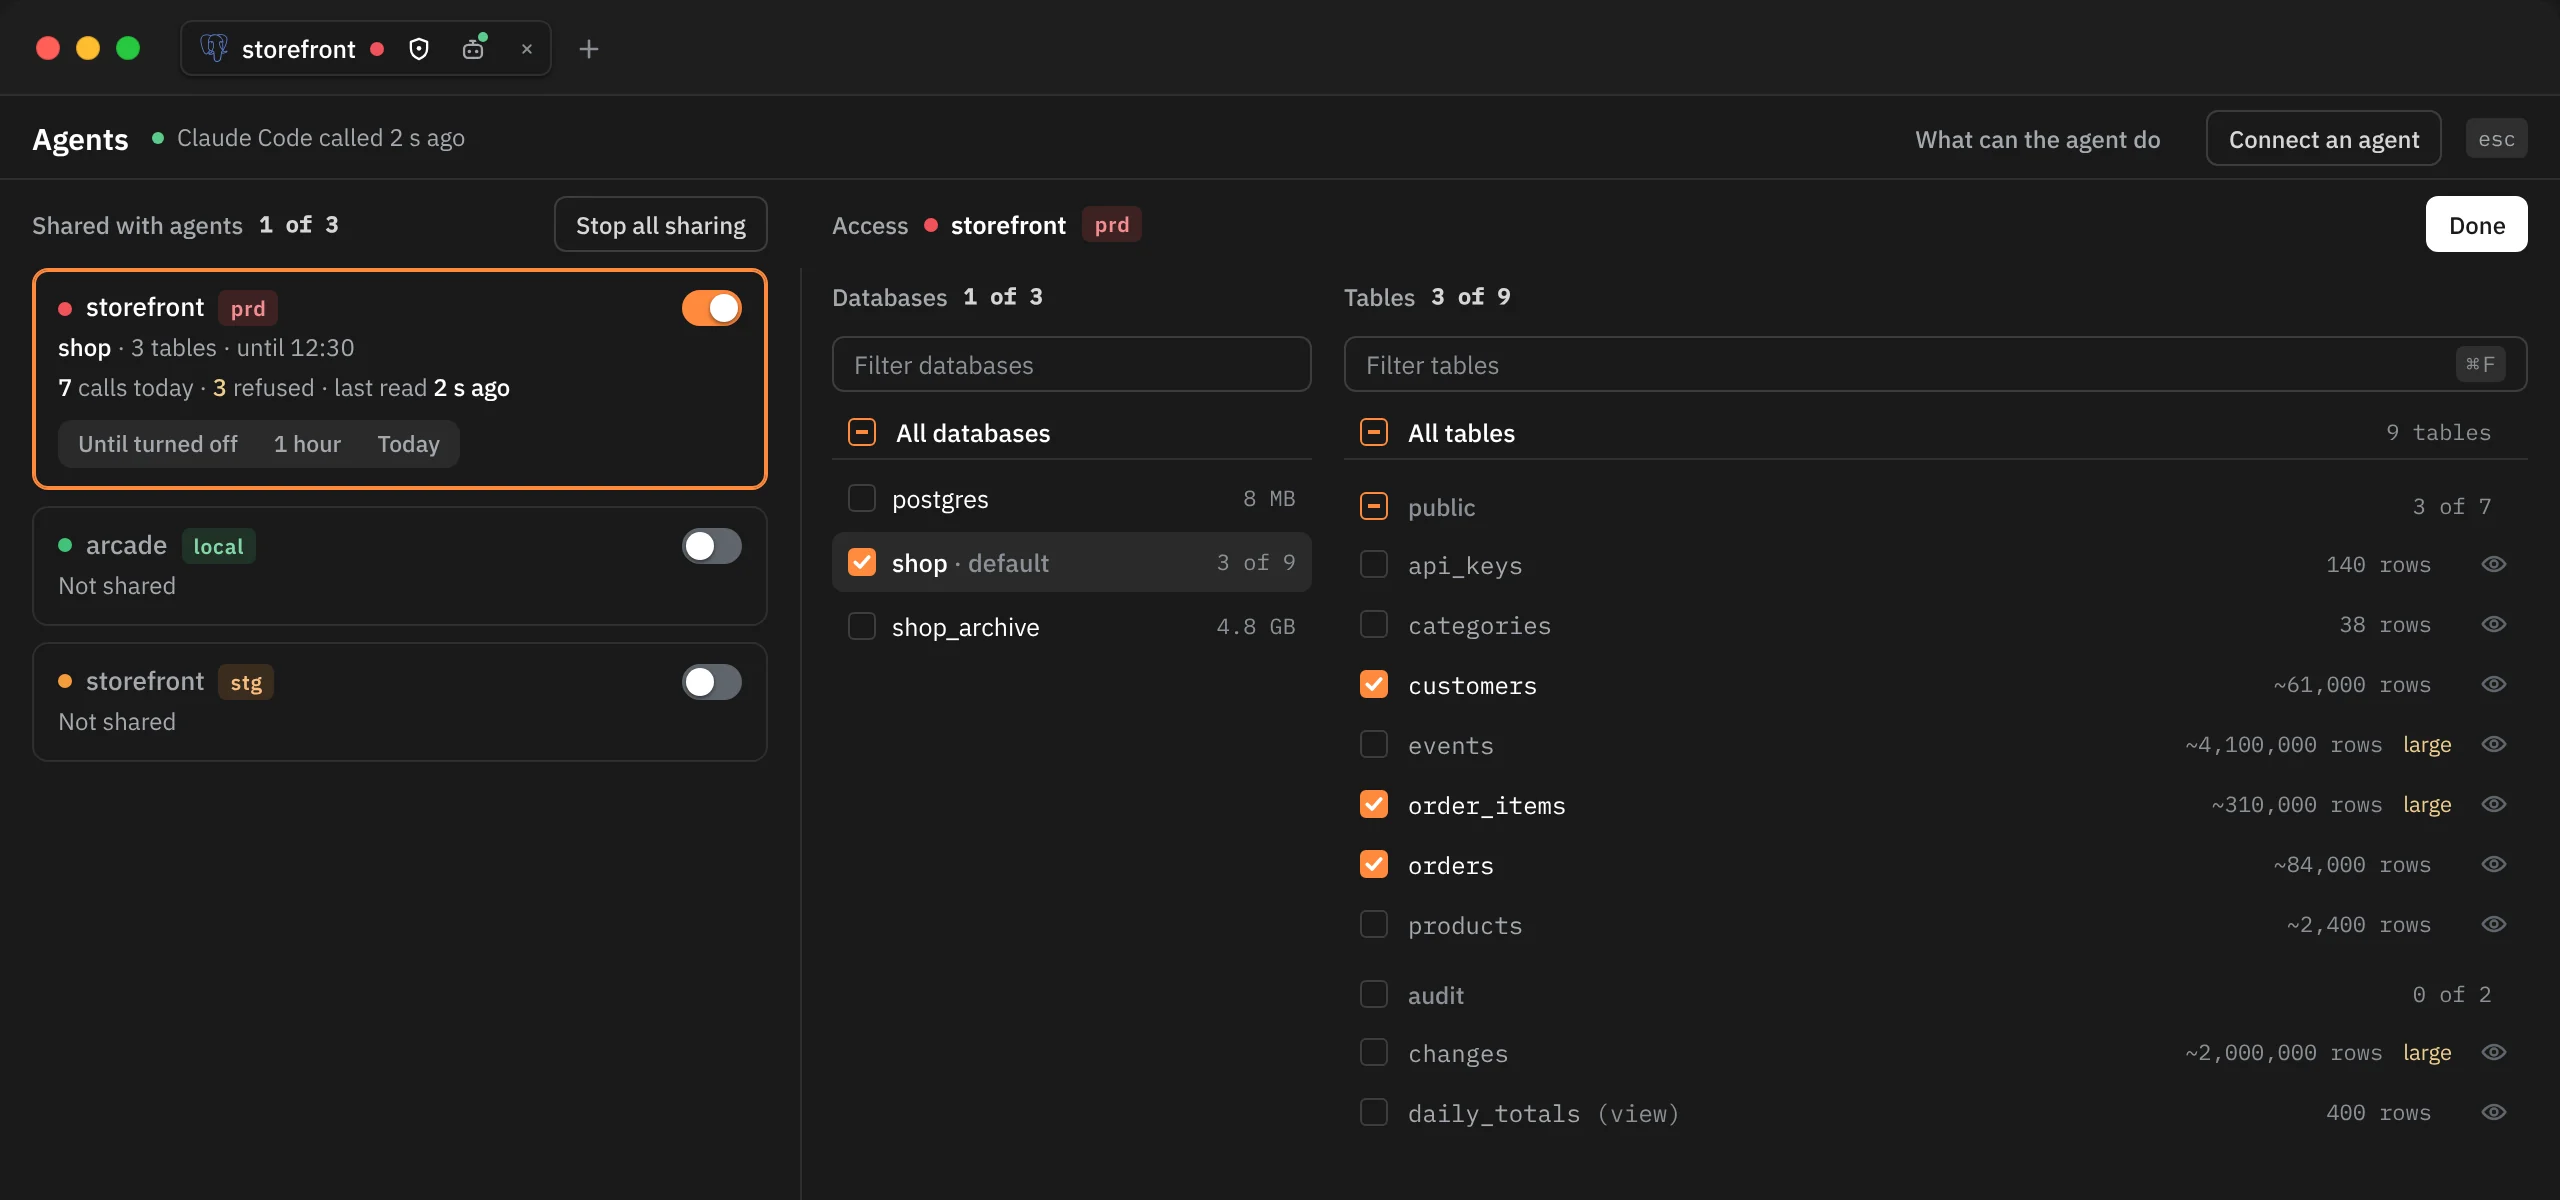
Task: Toggle All tables checkbox
Action: click(1374, 432)
